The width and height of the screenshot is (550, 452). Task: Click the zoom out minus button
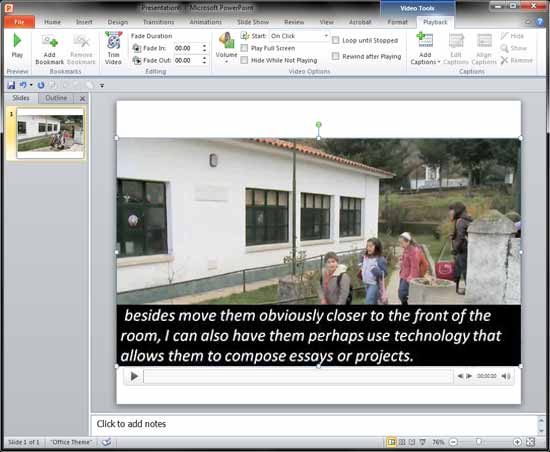click(453, 442)
